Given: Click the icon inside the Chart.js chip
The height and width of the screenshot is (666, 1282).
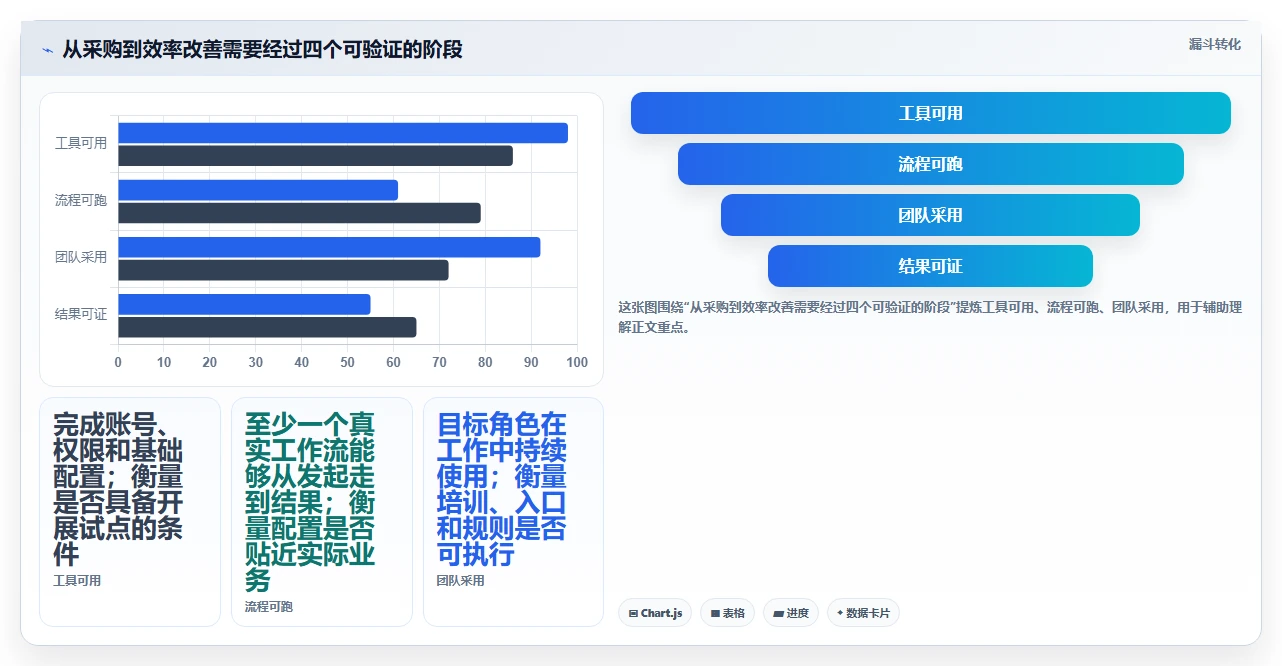Looking at the screenshot, I should [633, 613].
